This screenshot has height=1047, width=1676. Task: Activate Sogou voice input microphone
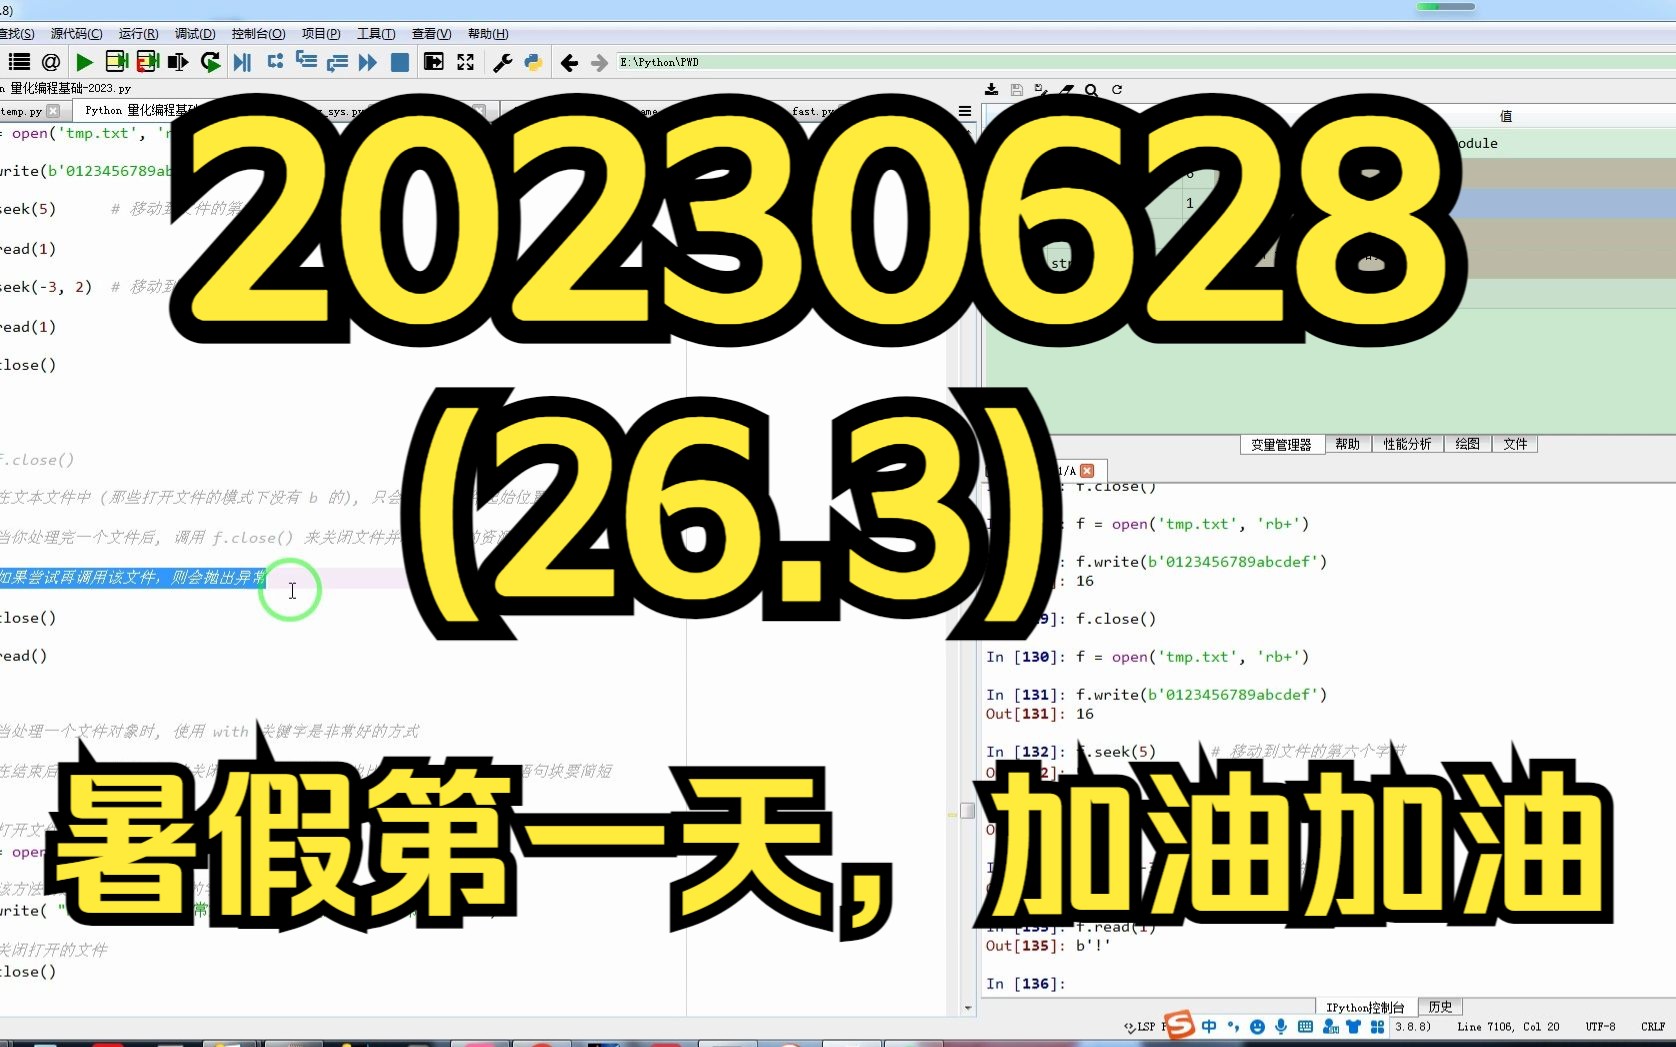coord(1281,1026)
